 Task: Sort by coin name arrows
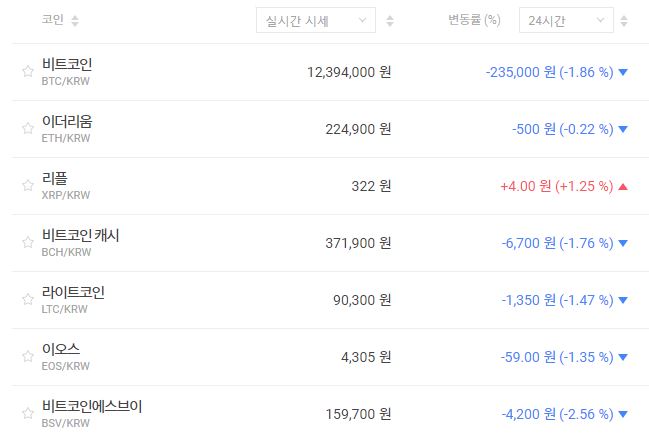coord(76,21)
